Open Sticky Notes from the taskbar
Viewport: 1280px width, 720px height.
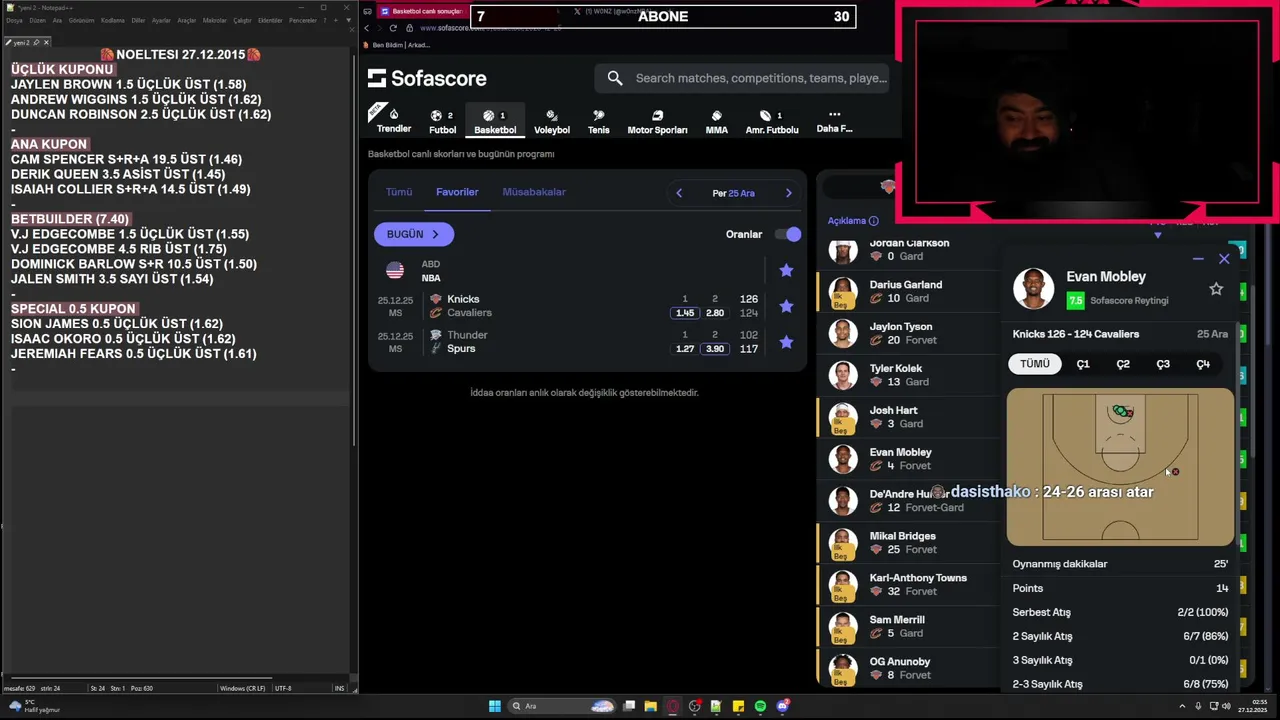point(739,706)
